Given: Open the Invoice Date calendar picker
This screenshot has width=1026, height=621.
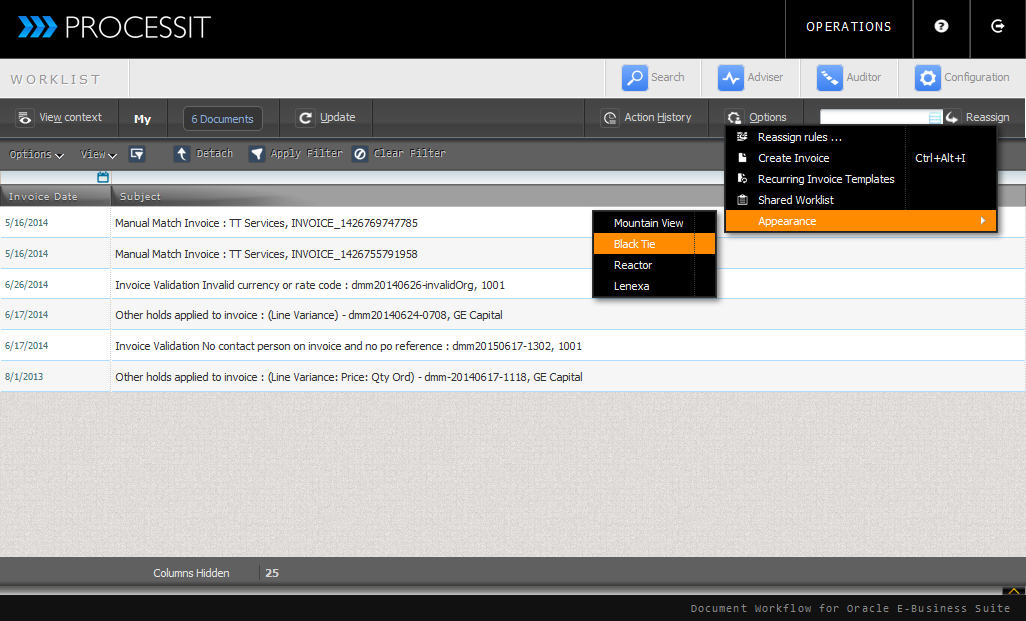Looking at the screenshot, I should pyautogui.click(x=103, y=177).
